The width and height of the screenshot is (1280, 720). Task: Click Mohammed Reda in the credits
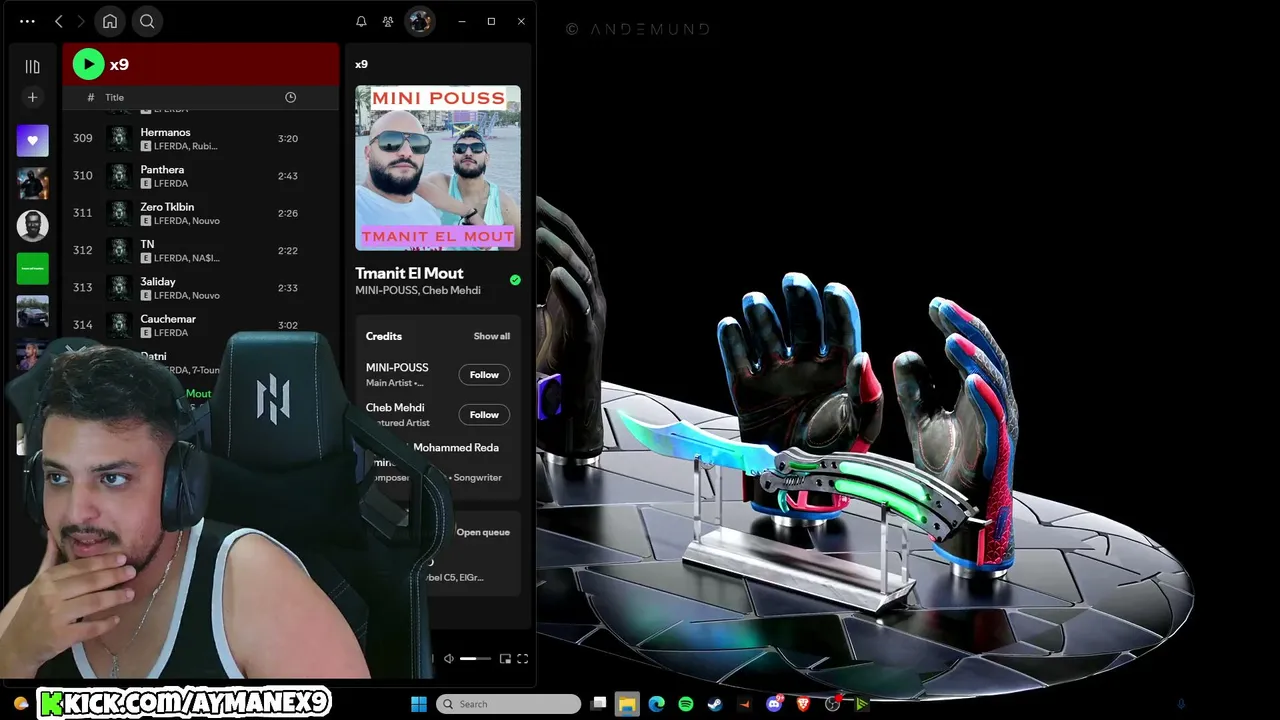[456, 448]
